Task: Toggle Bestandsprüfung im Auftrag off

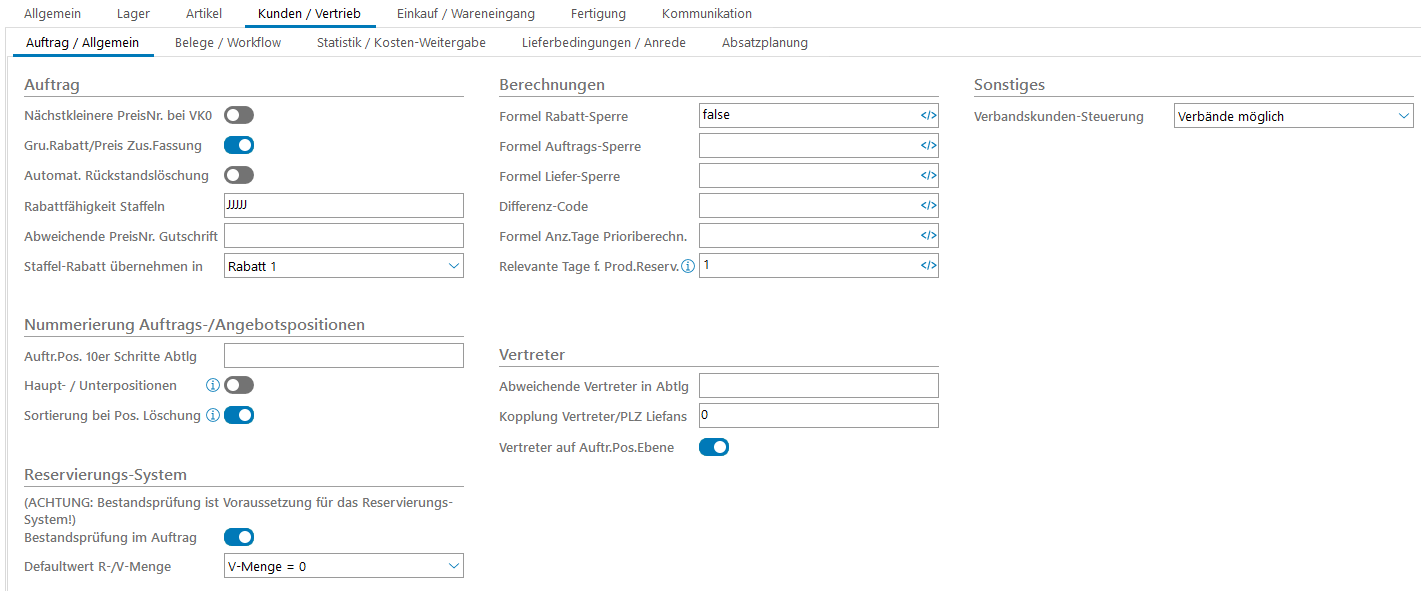Action: (x=239, y=537)
